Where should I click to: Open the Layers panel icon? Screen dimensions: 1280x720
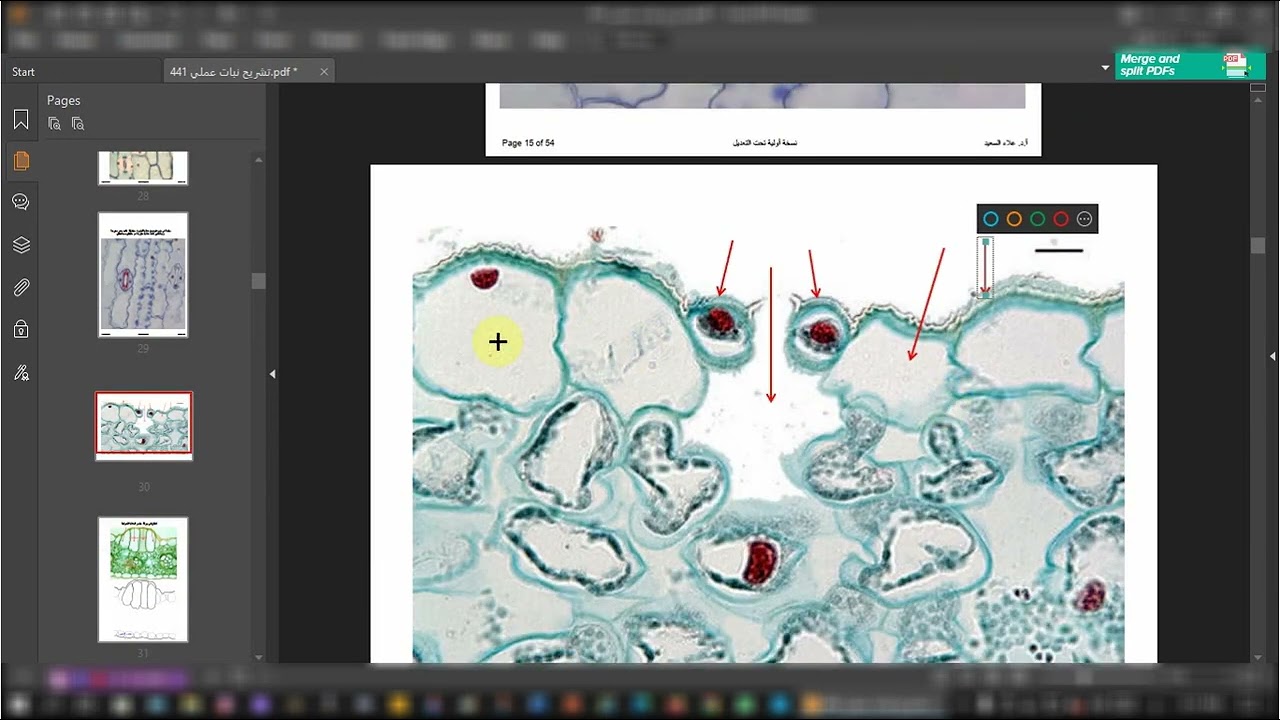(x=21, y=245)
